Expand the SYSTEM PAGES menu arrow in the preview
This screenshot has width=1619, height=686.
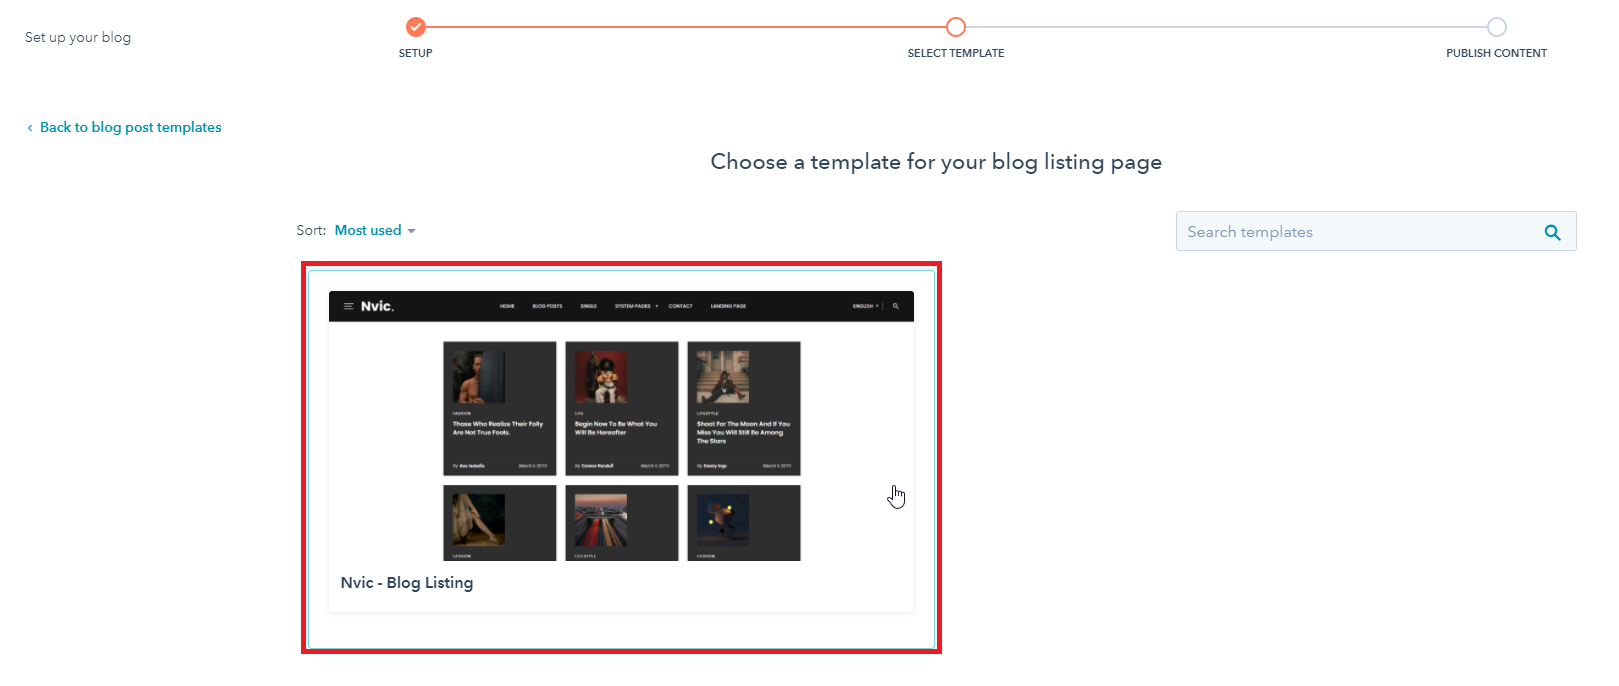(x=657, y=306)
